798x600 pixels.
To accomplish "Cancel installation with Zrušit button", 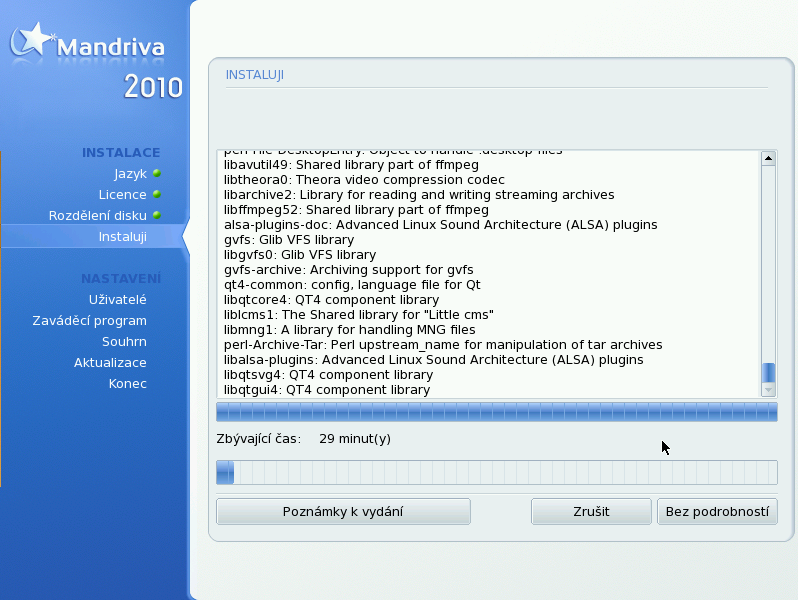I will (591, 511).
